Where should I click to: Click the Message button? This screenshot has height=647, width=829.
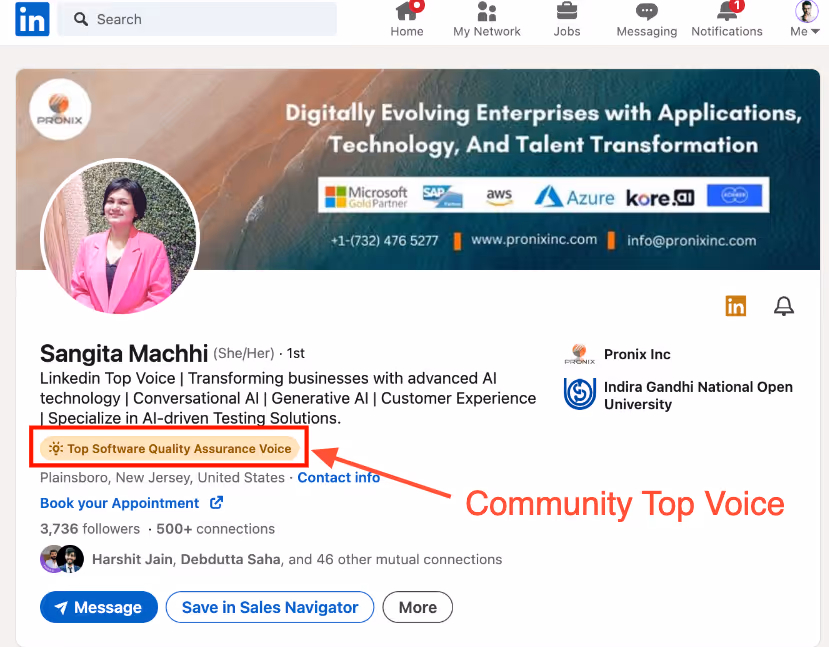[x=98, y=607]
